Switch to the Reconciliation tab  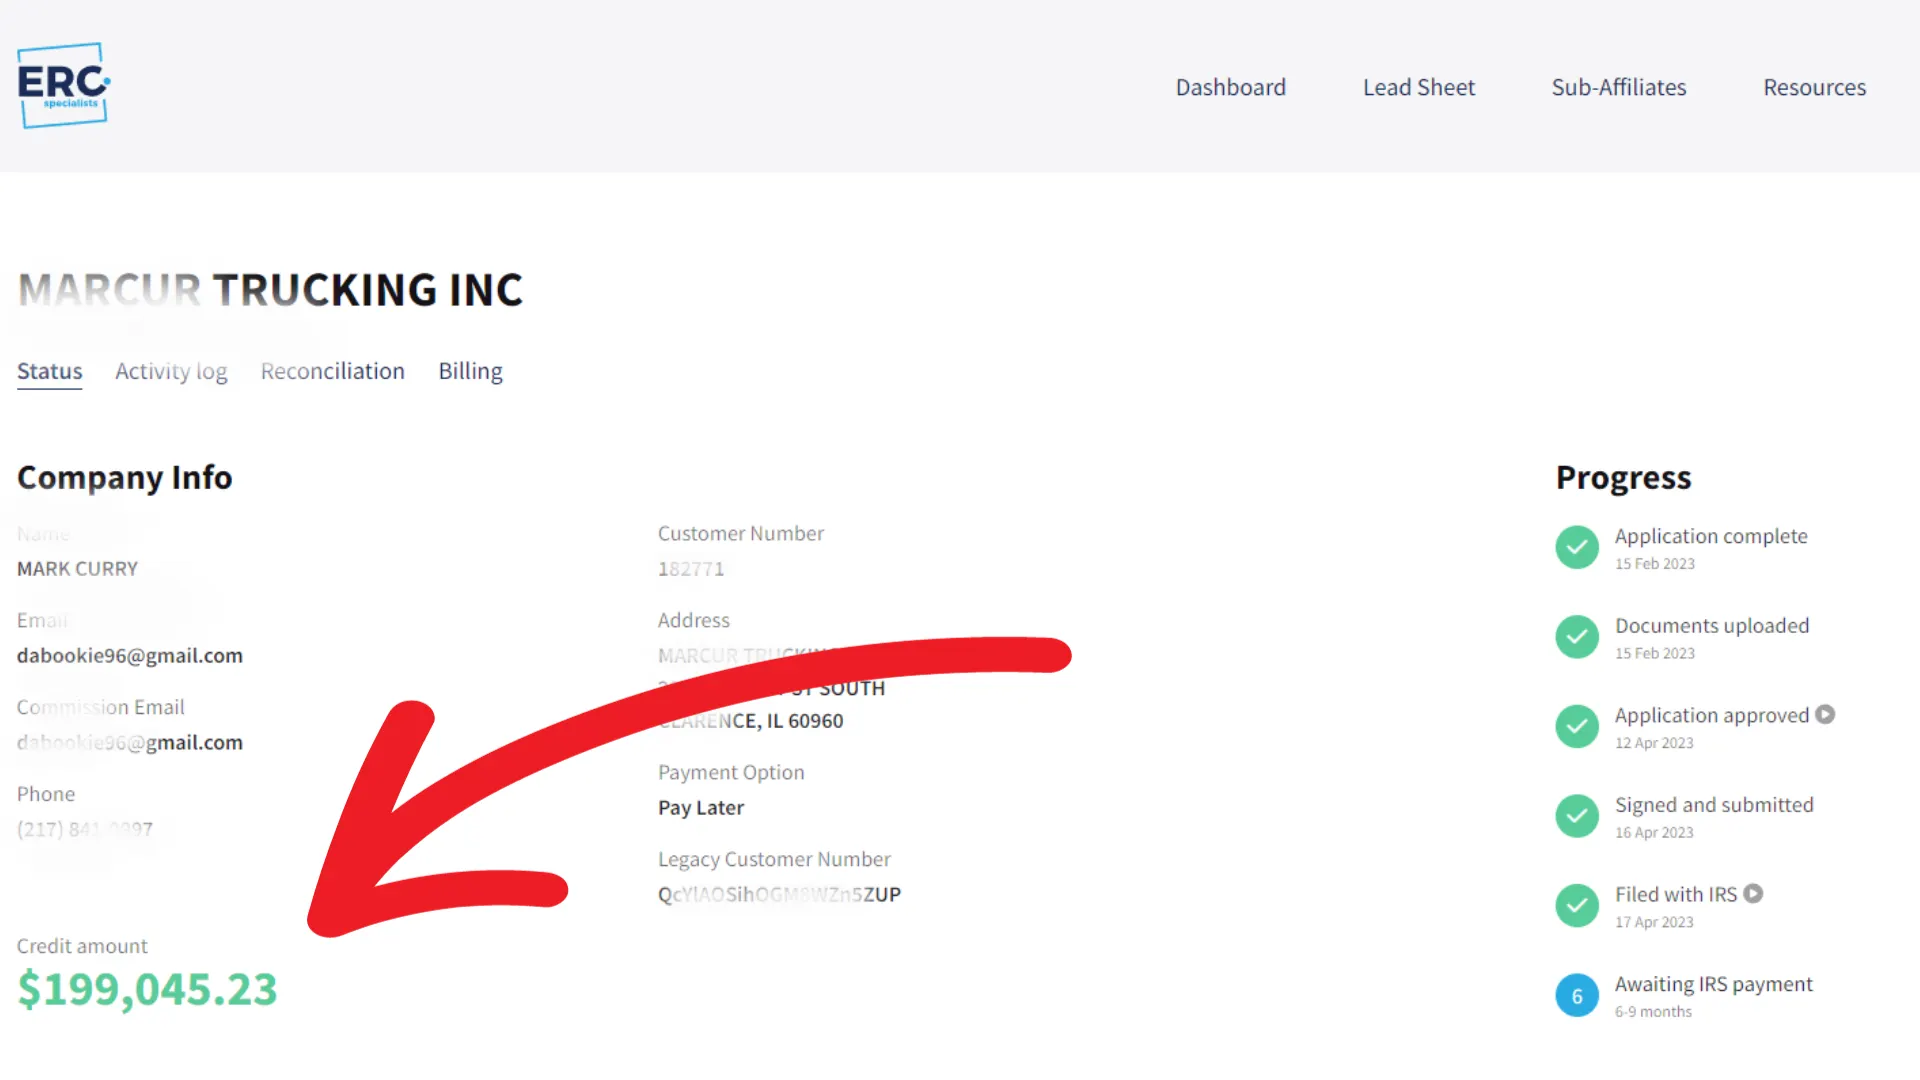[x=333, y=371]
